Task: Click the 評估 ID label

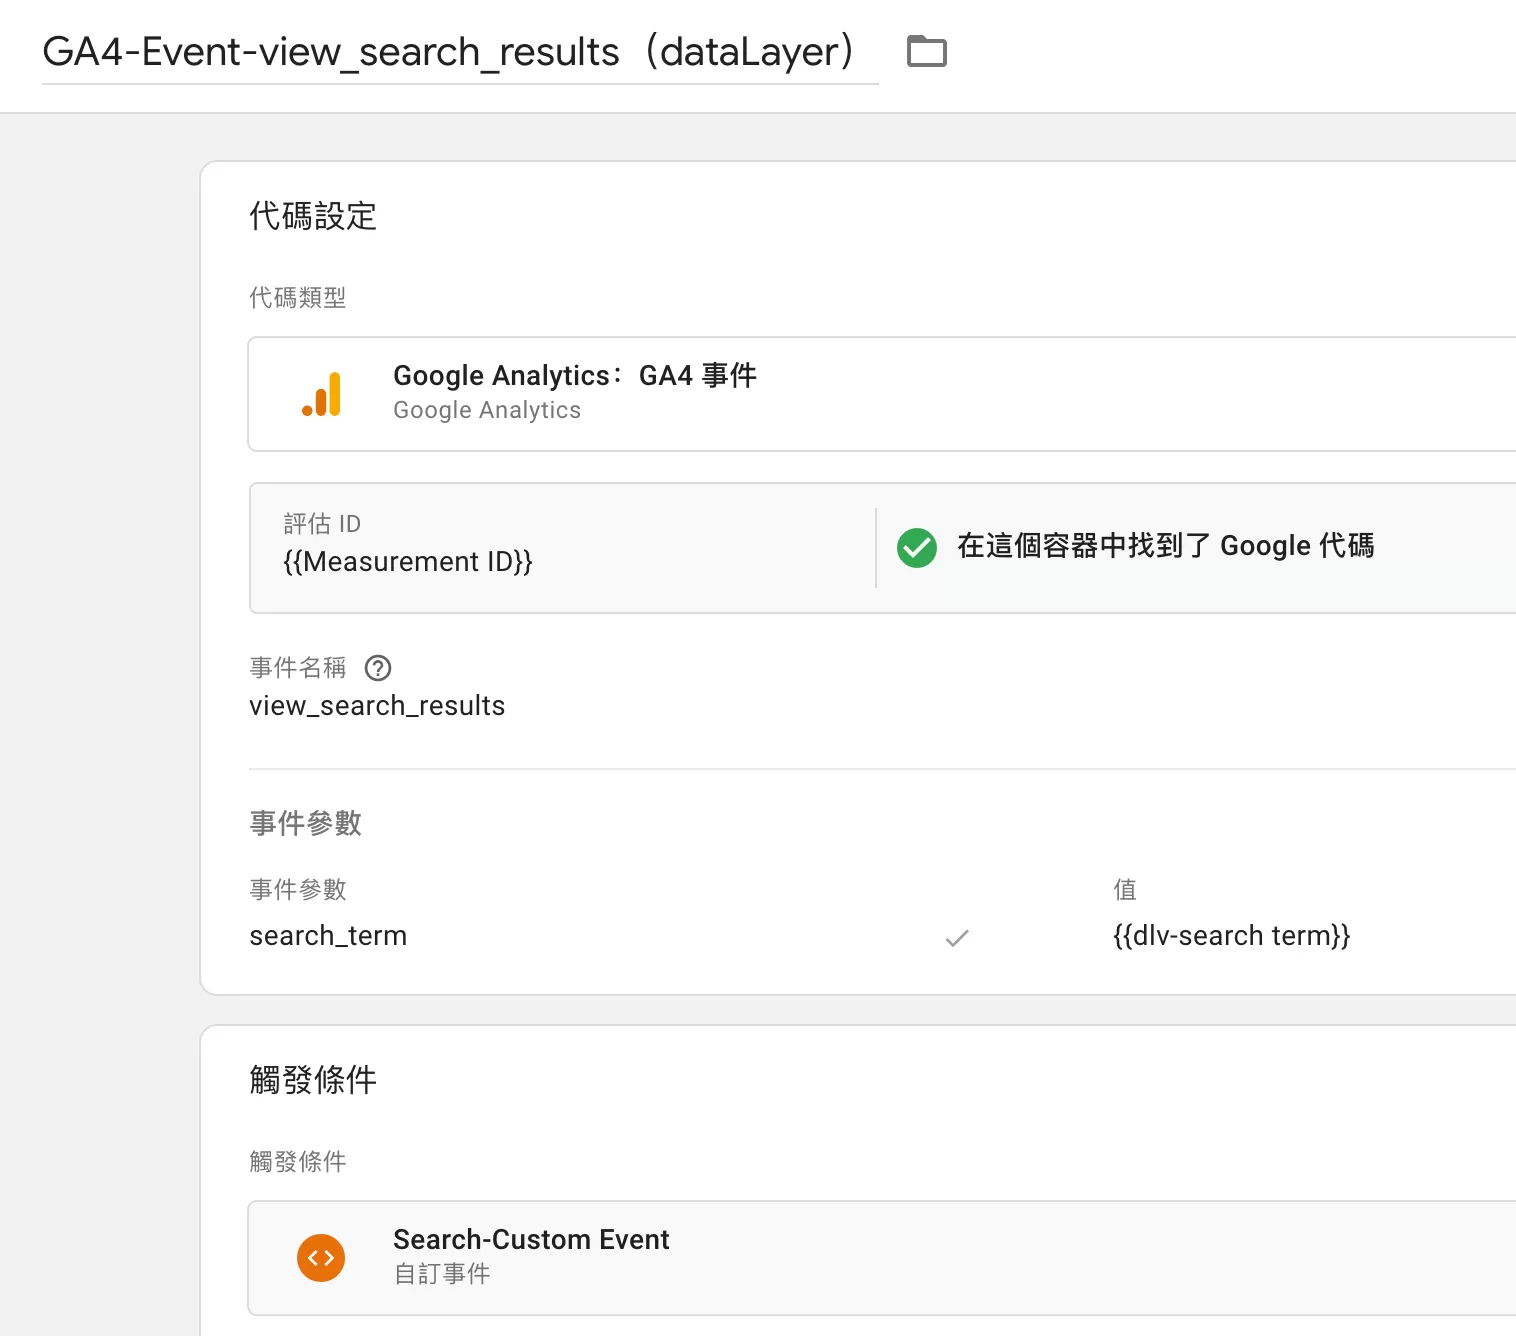Action: pos(322,524)
